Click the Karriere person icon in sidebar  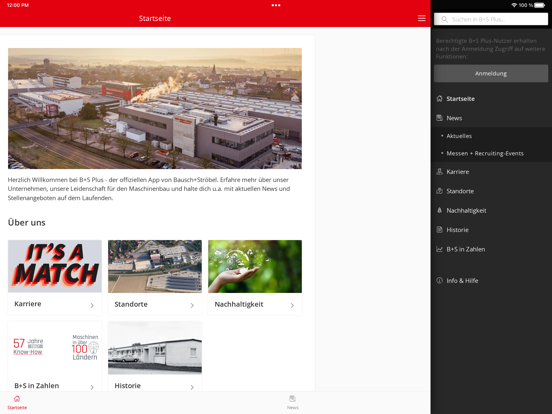[439, 172]
